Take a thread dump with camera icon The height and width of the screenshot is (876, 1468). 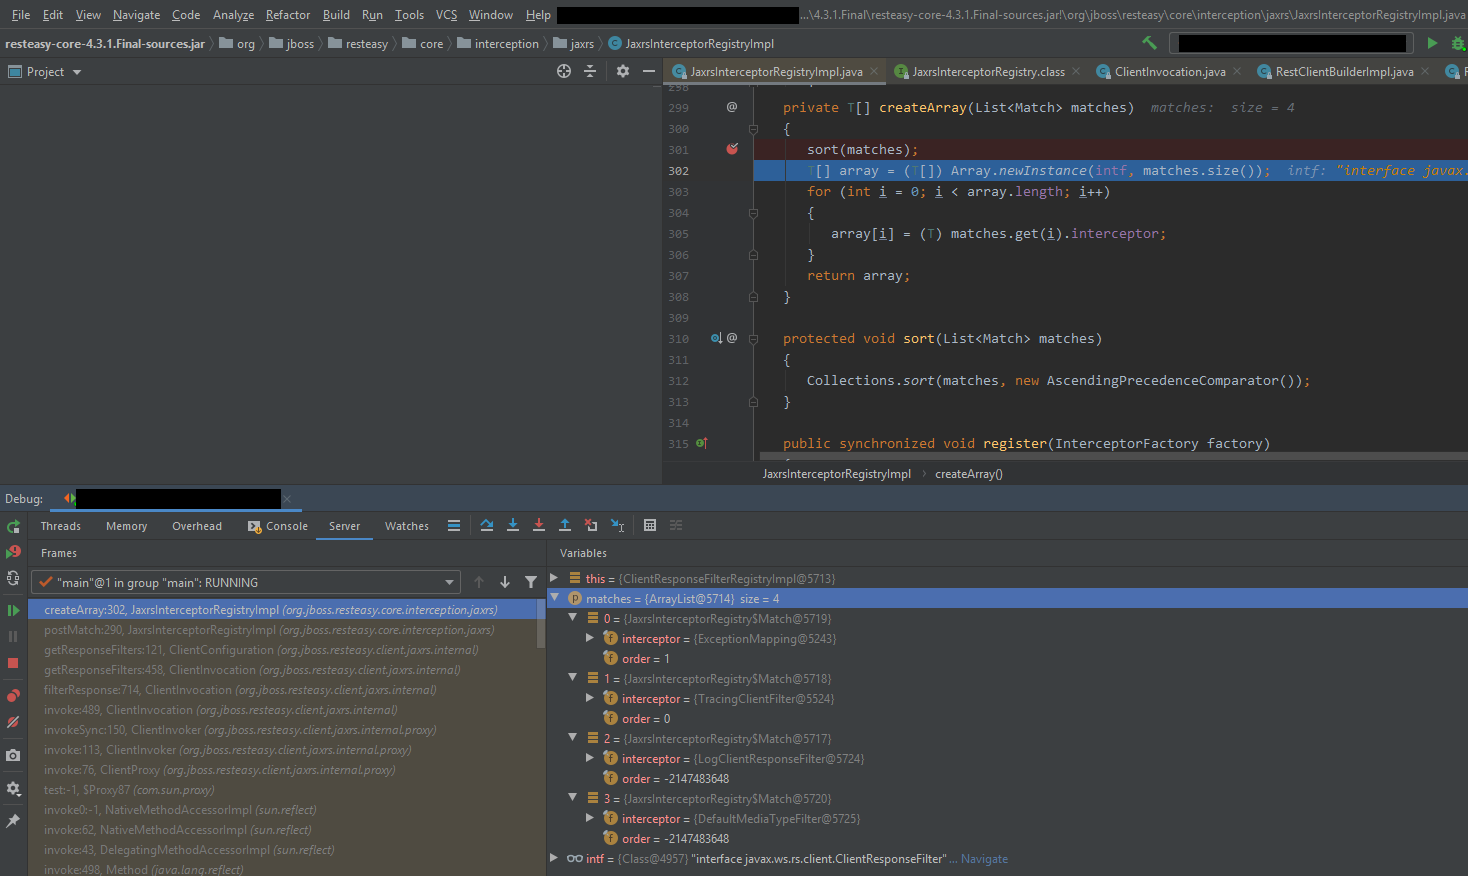coord(13,755)
